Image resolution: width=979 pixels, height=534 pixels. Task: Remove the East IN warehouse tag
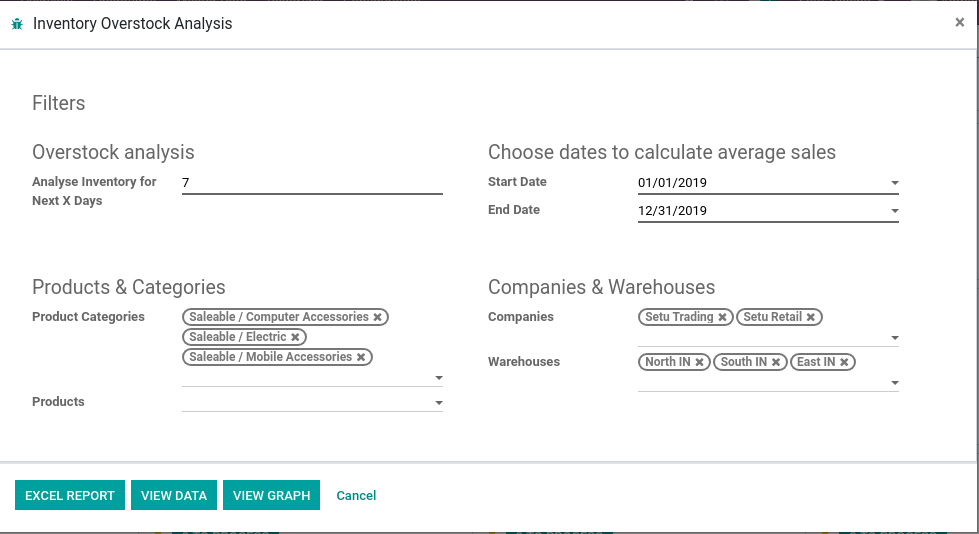point(844,362)
